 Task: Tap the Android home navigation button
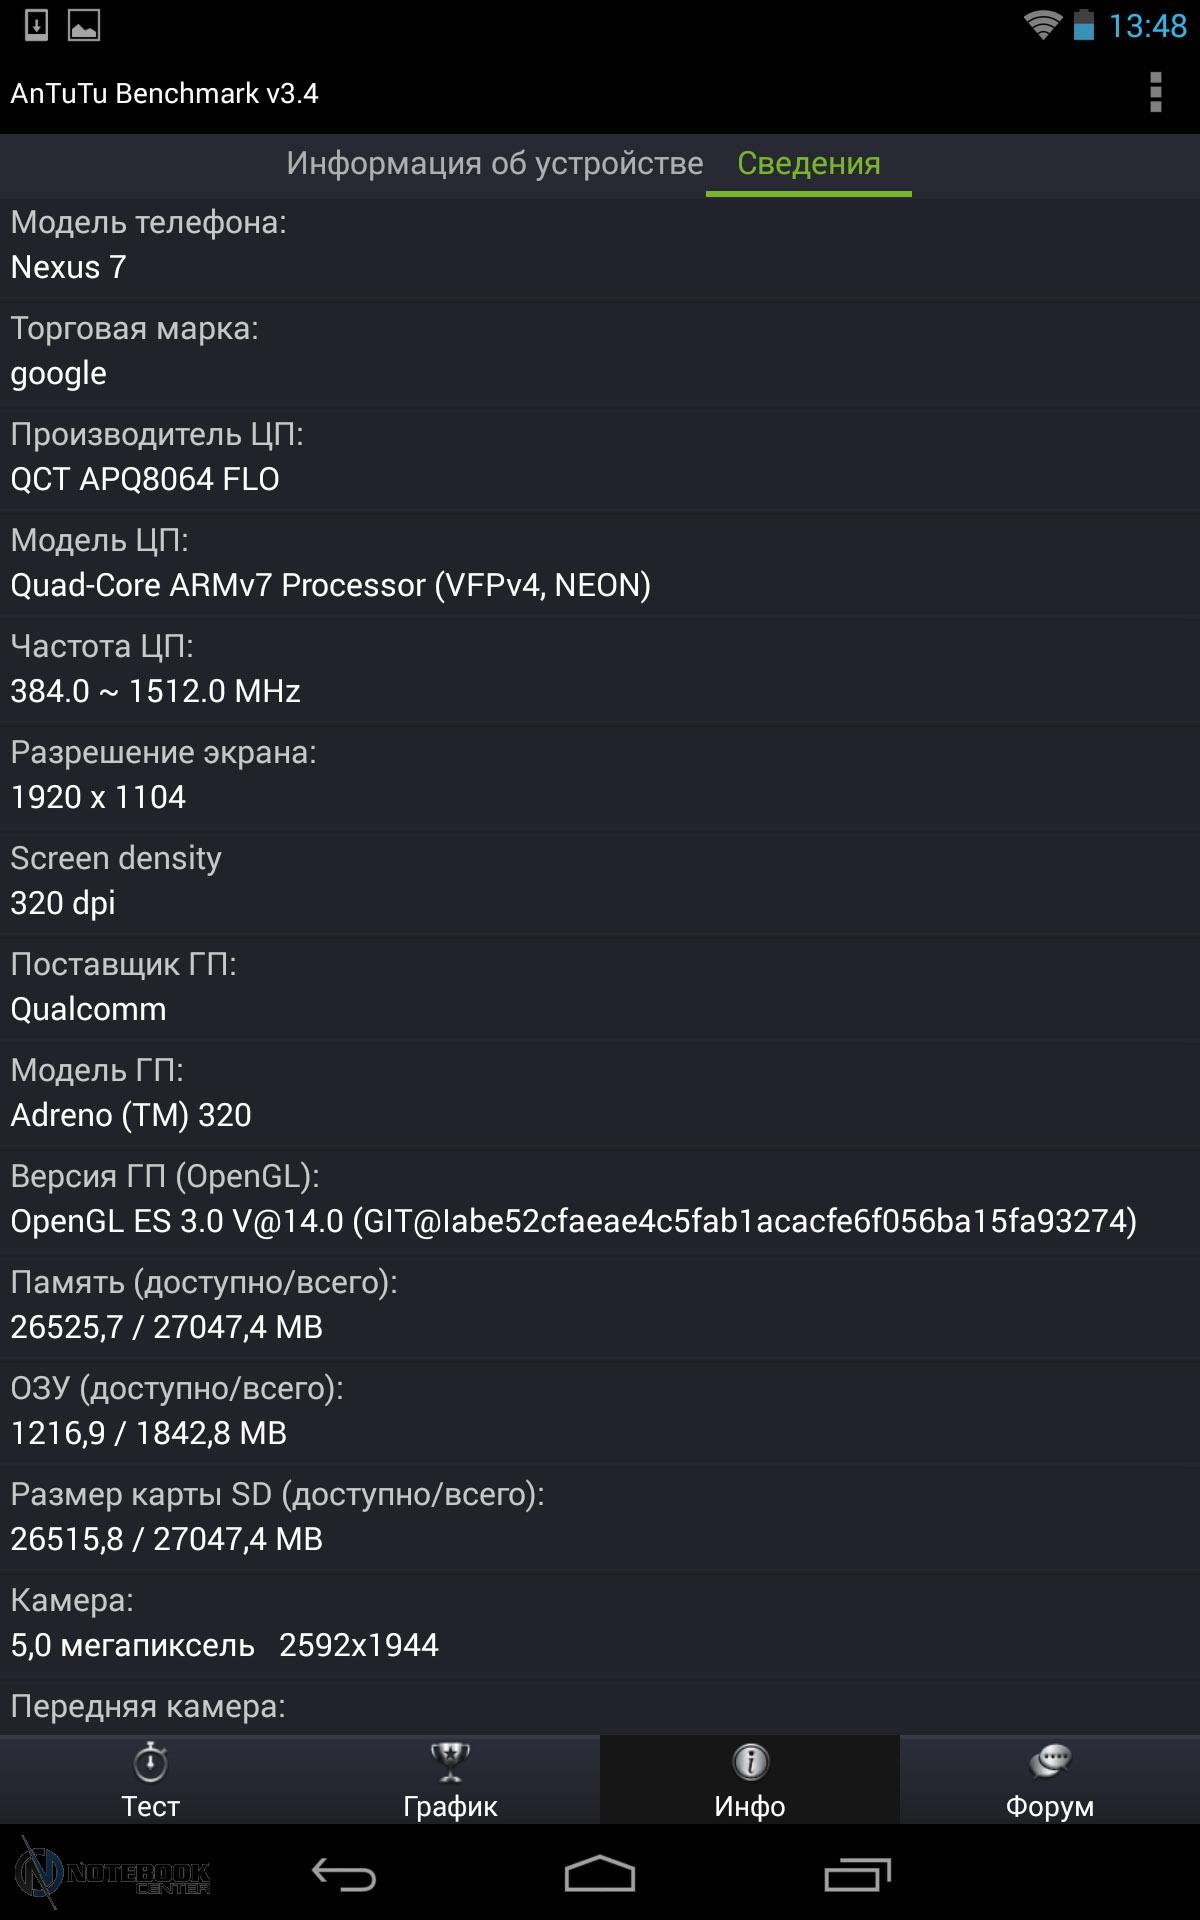click(600, 1874)
